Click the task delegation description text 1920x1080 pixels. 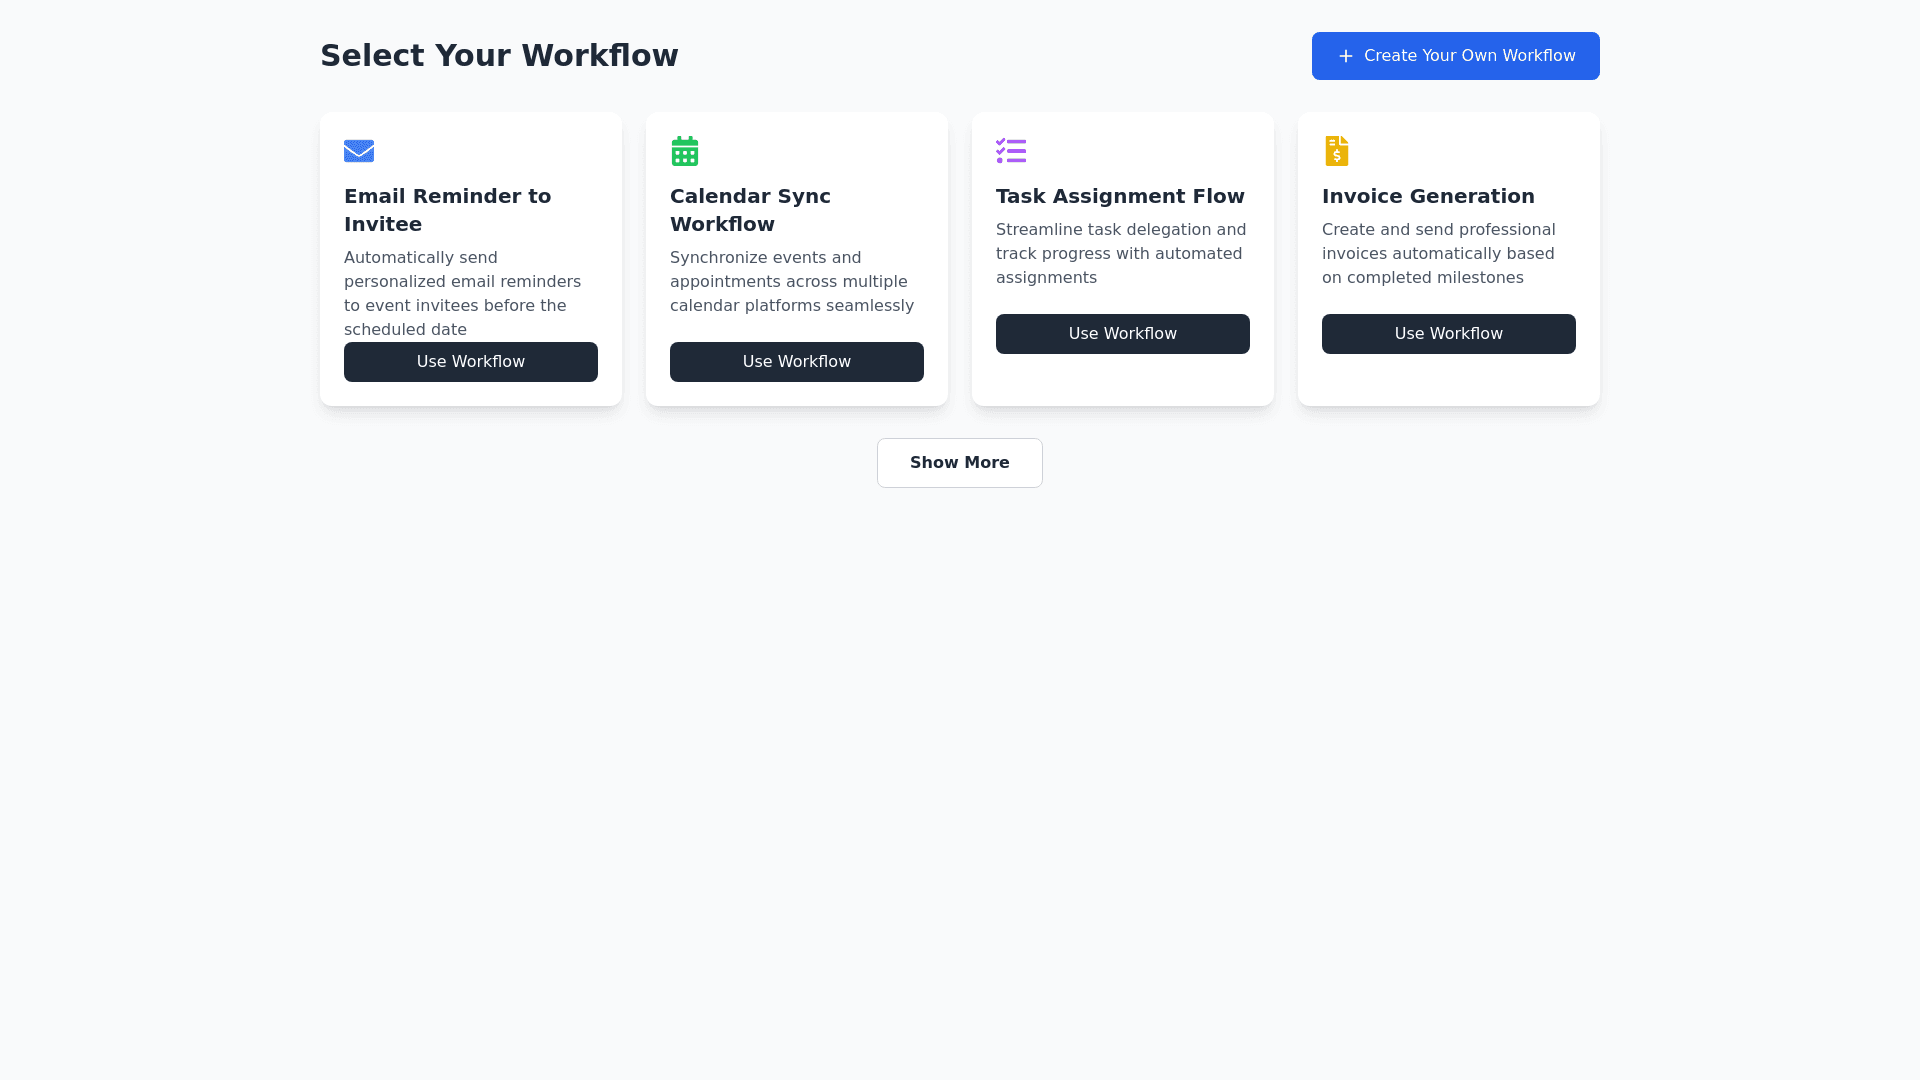(1121, 254)
